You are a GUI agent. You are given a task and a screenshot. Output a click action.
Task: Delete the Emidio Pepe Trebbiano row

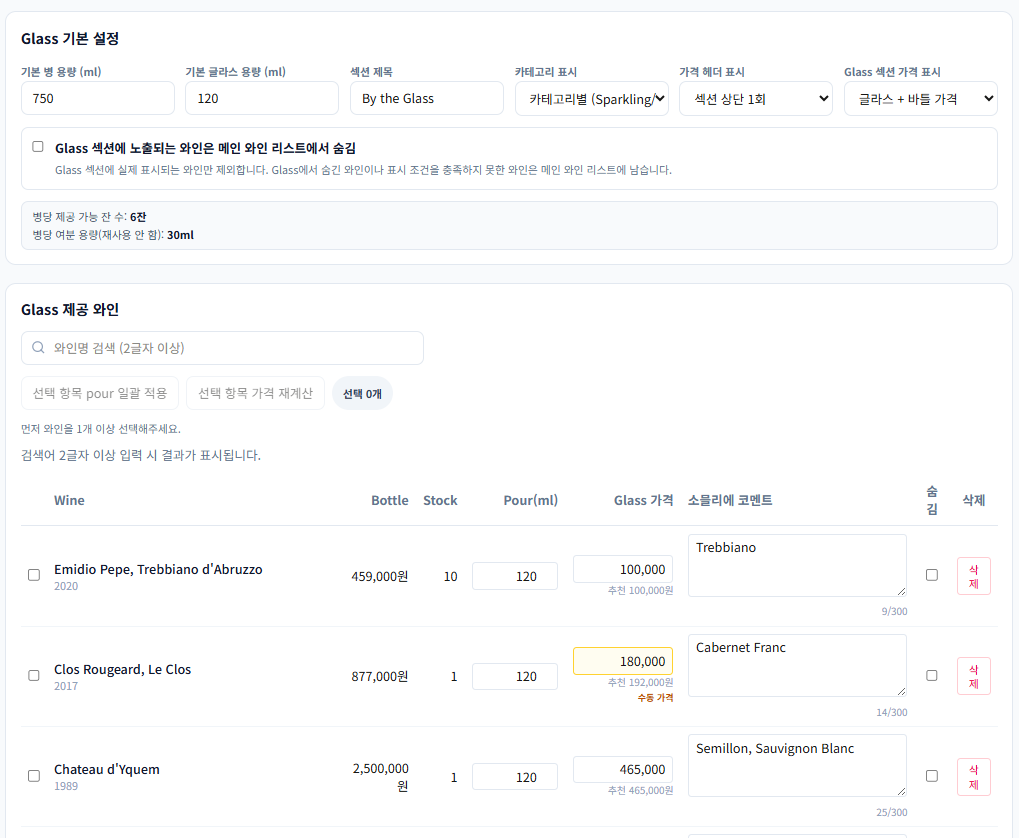[x=974, y=576]
